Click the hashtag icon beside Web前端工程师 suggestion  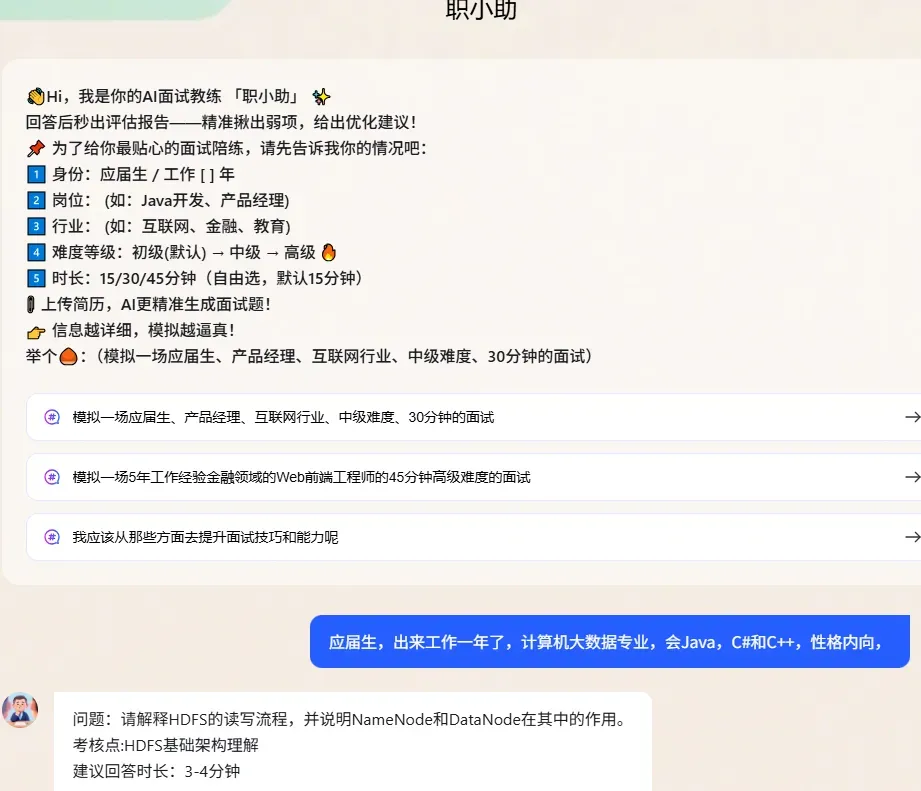52,477
